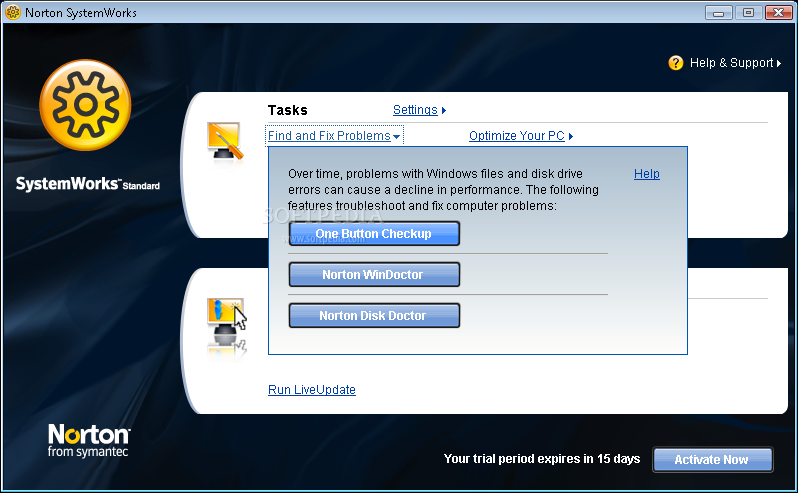Click the SystemWorks gear logo icon

(x=85, y=105)
